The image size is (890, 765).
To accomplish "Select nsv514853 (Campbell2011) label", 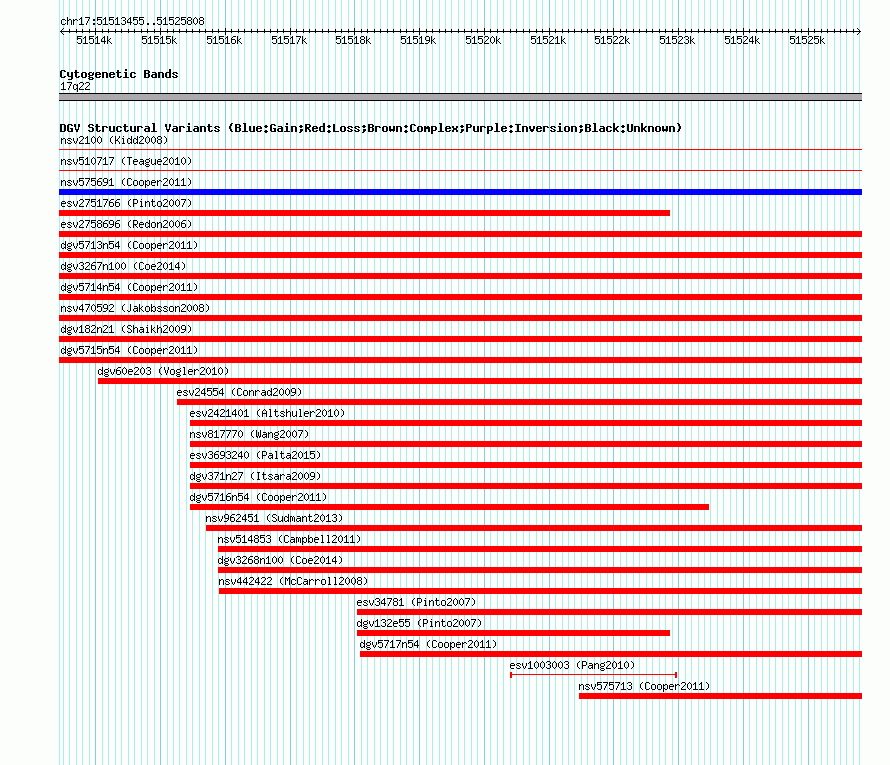I will point(289,539).
